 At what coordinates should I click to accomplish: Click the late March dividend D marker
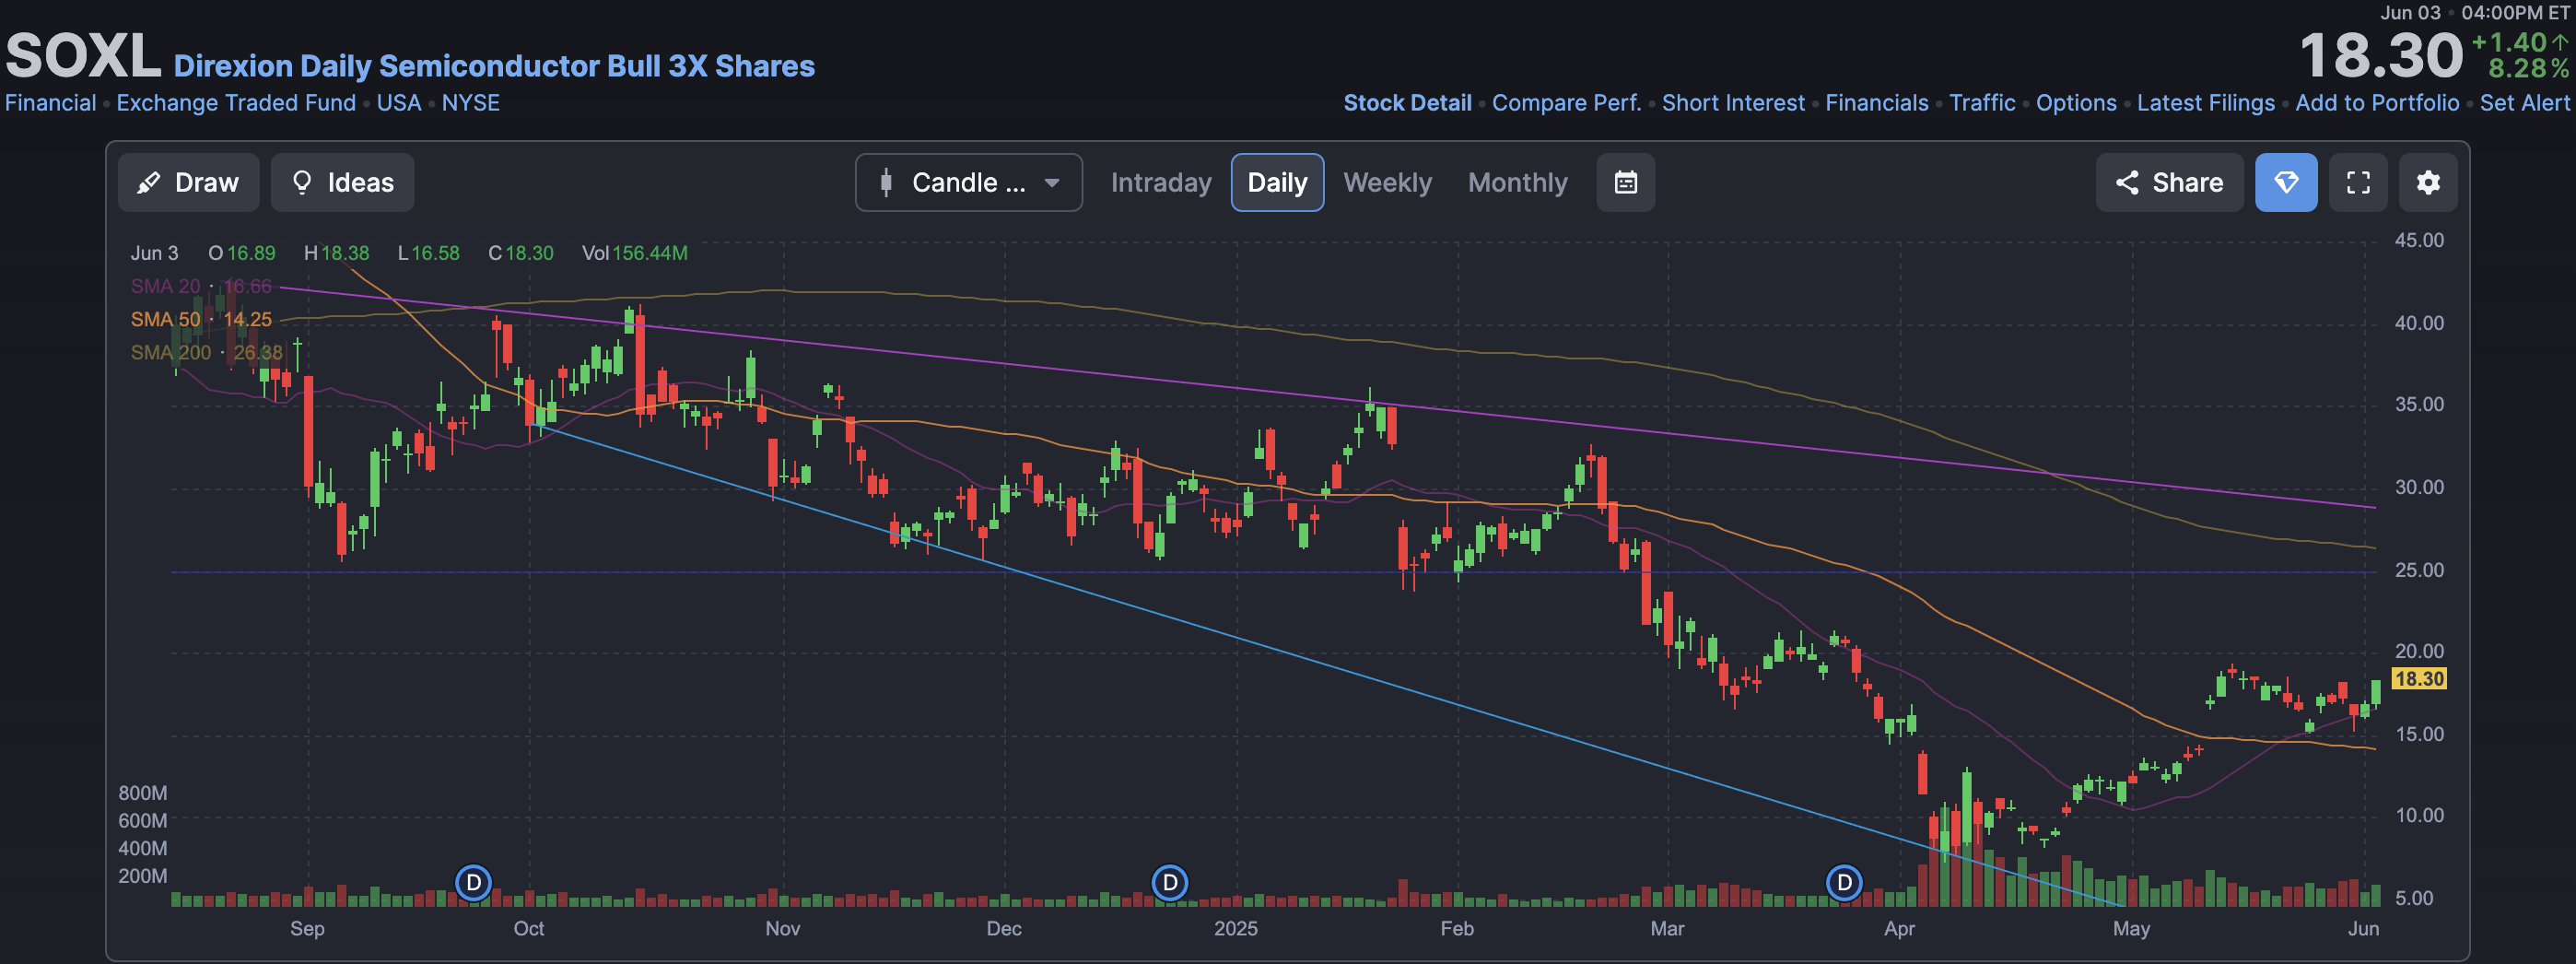tap(1844, 883)
